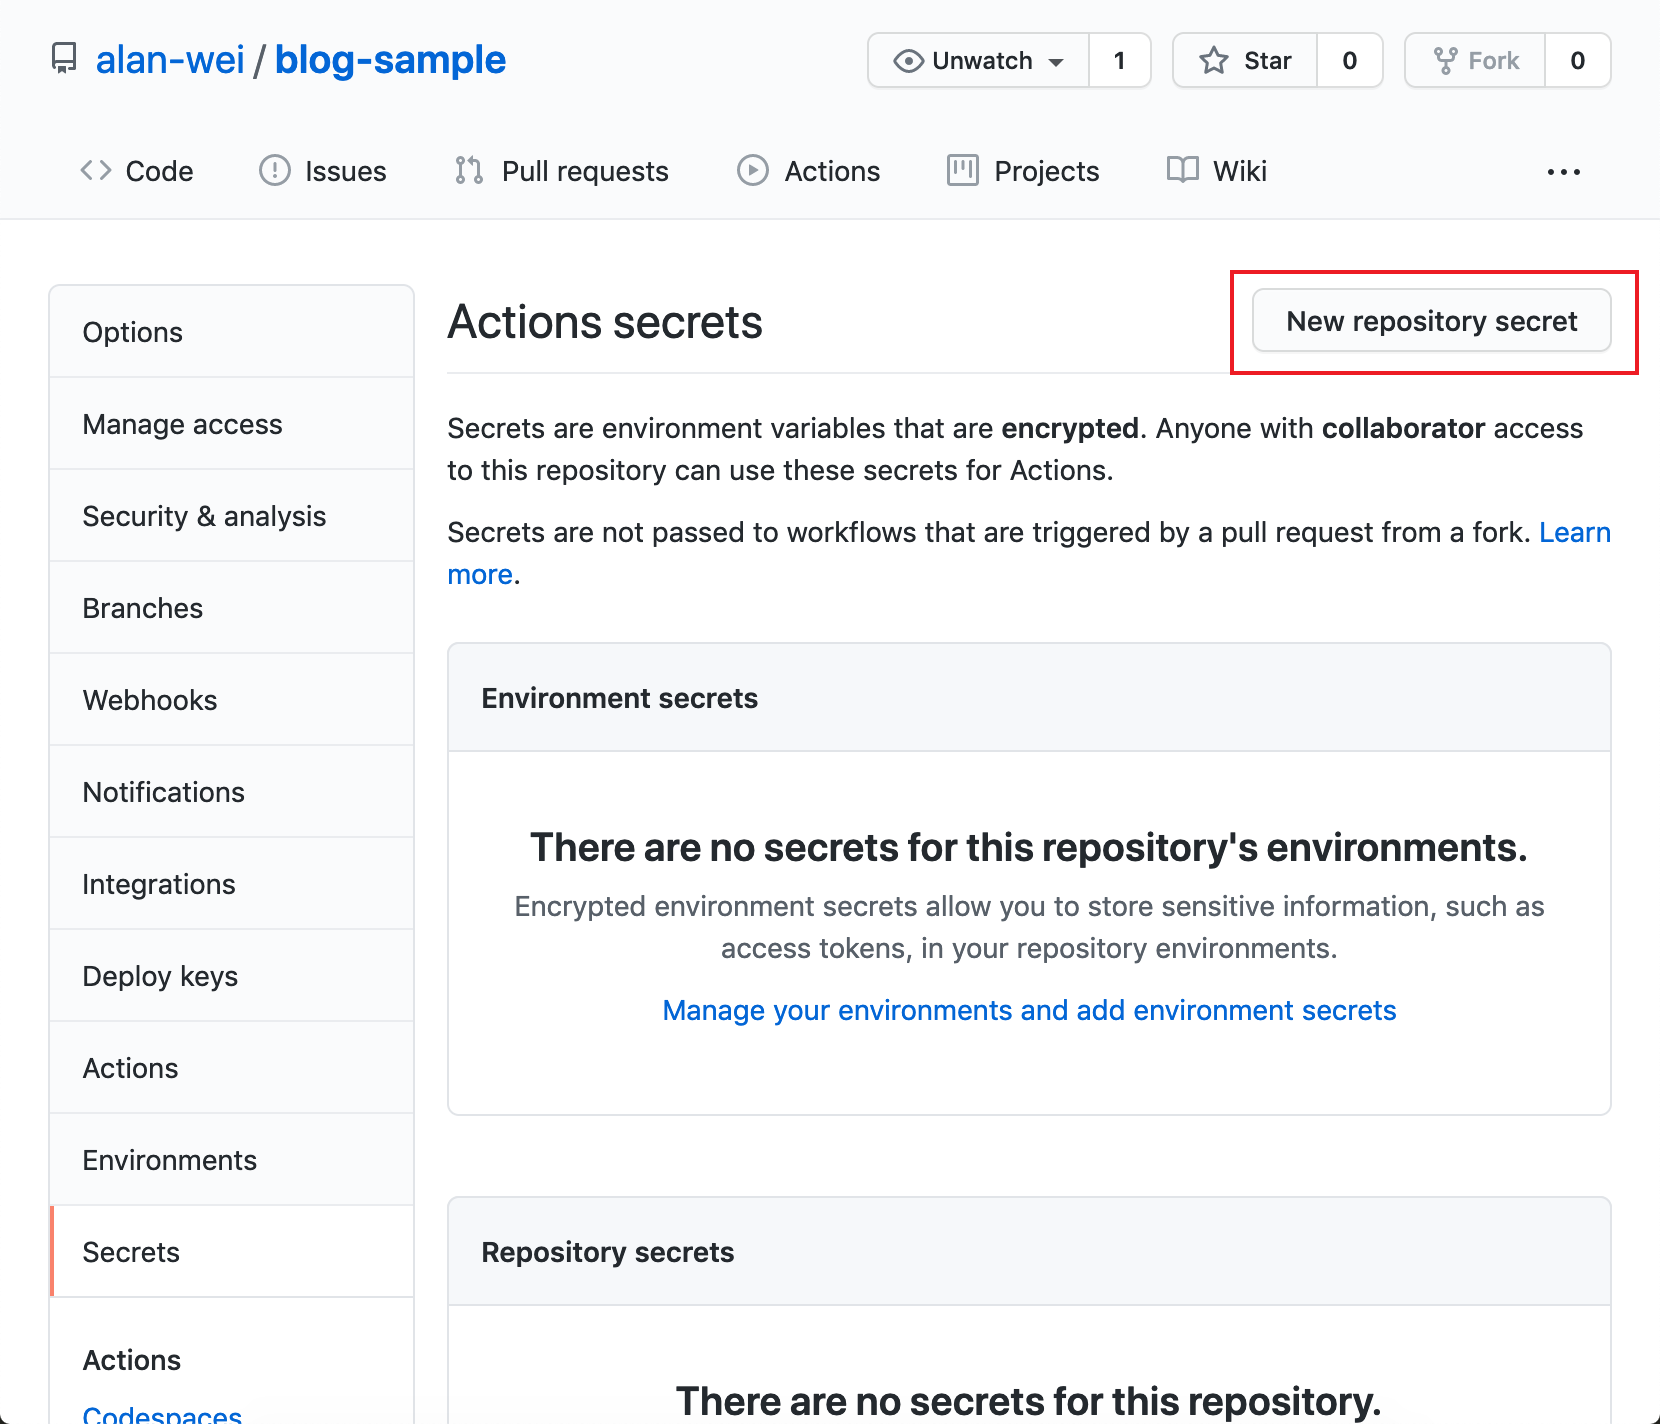Follow the Learn more link
The image size is (1660, 1424).
[x=1575, y=532]
